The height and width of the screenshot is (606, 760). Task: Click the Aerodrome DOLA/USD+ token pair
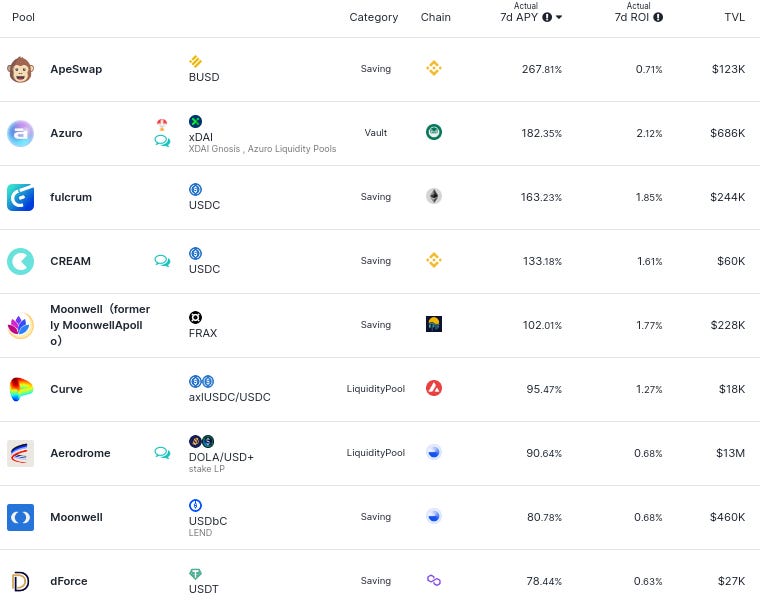221,457
